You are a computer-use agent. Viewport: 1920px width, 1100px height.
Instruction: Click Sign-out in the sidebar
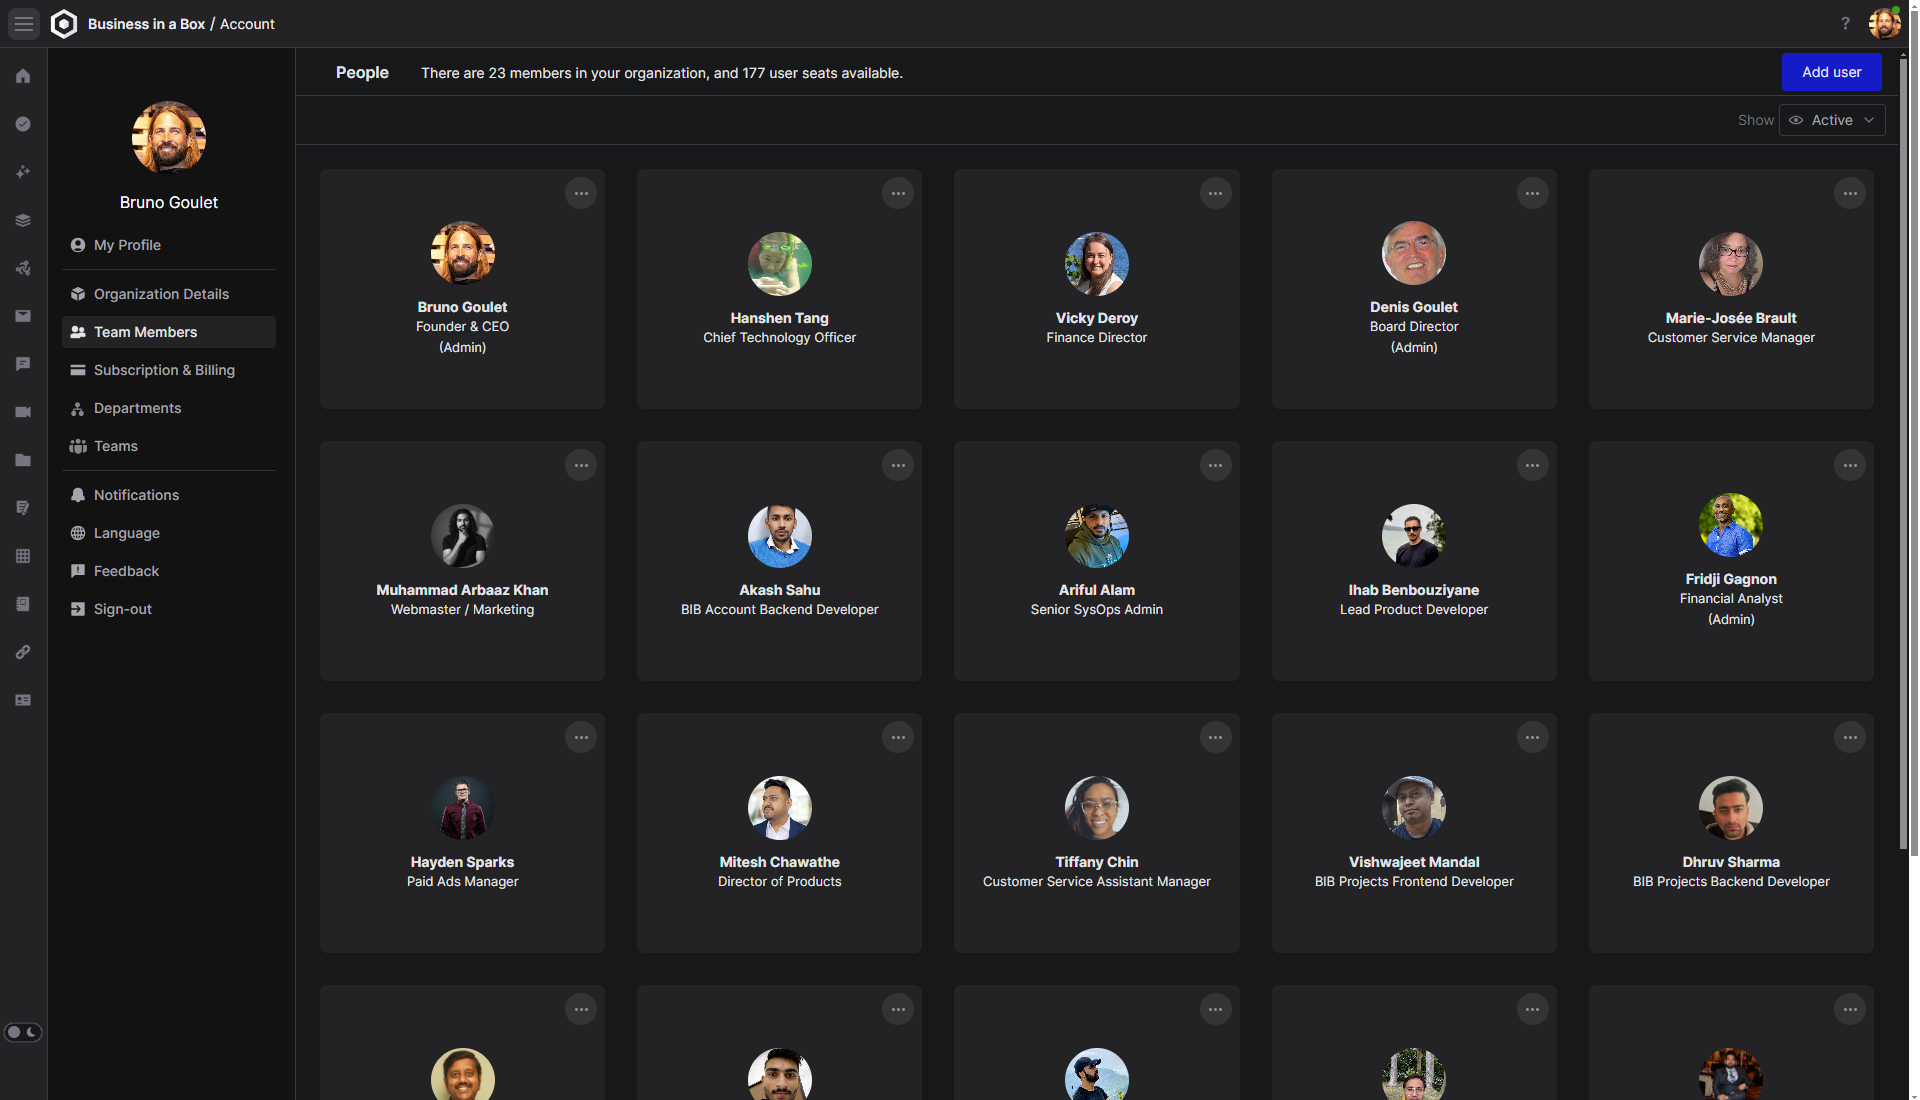tap(122, 609)
